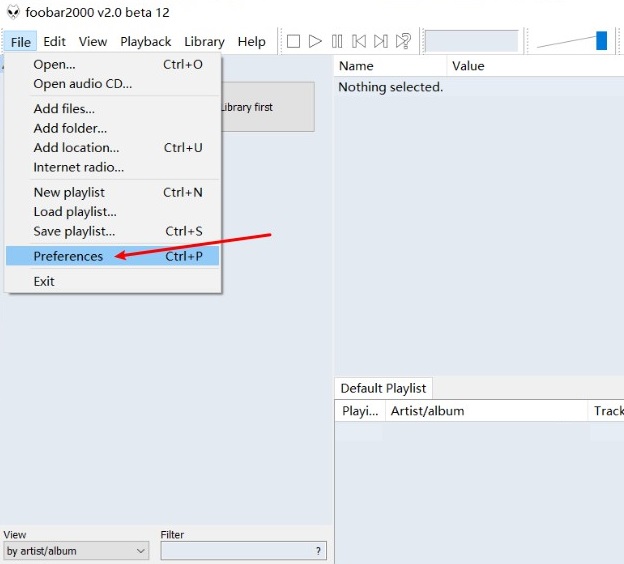Click the Track column header
Image resolution: width=624 pixels, height=564 pixels.
click(x=606, y=411)
